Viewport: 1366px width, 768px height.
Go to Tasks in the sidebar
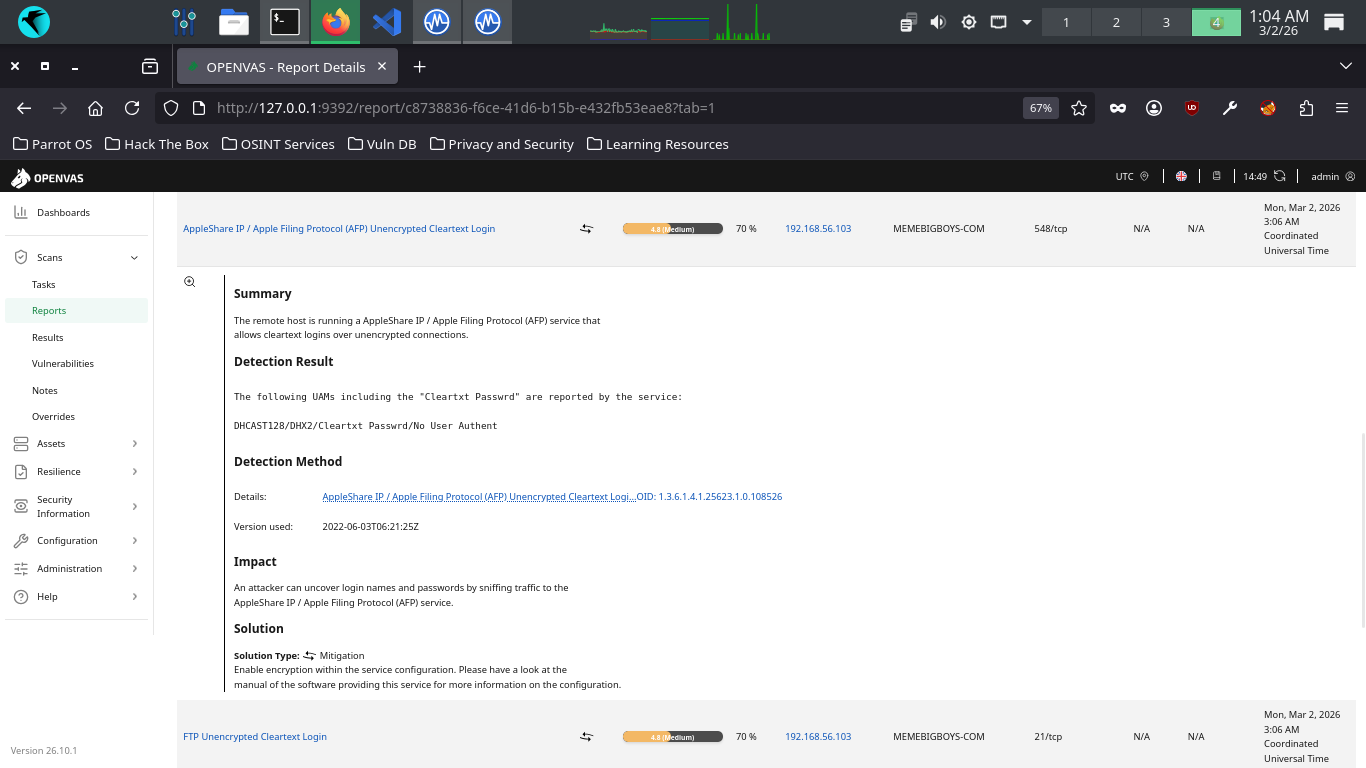44,285
